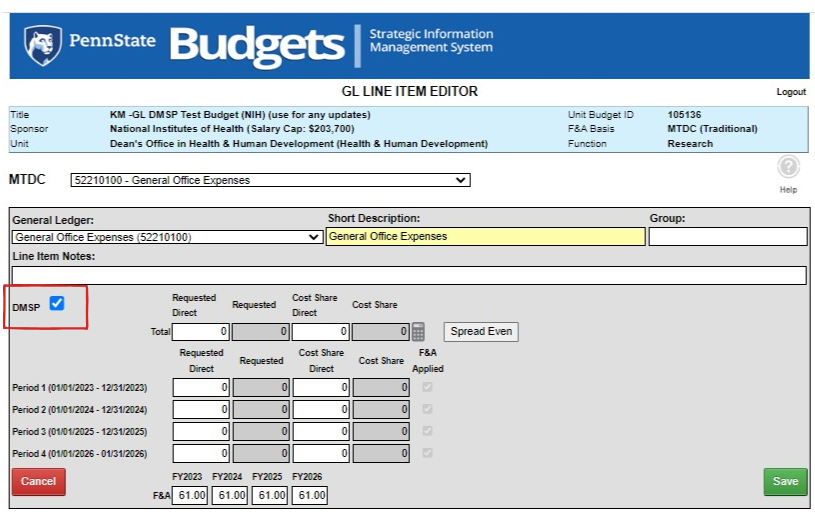This screenshot has height=516, width=815.
Task: Click Period 3 Requested Direct field
Action: [x=201, y=431]
